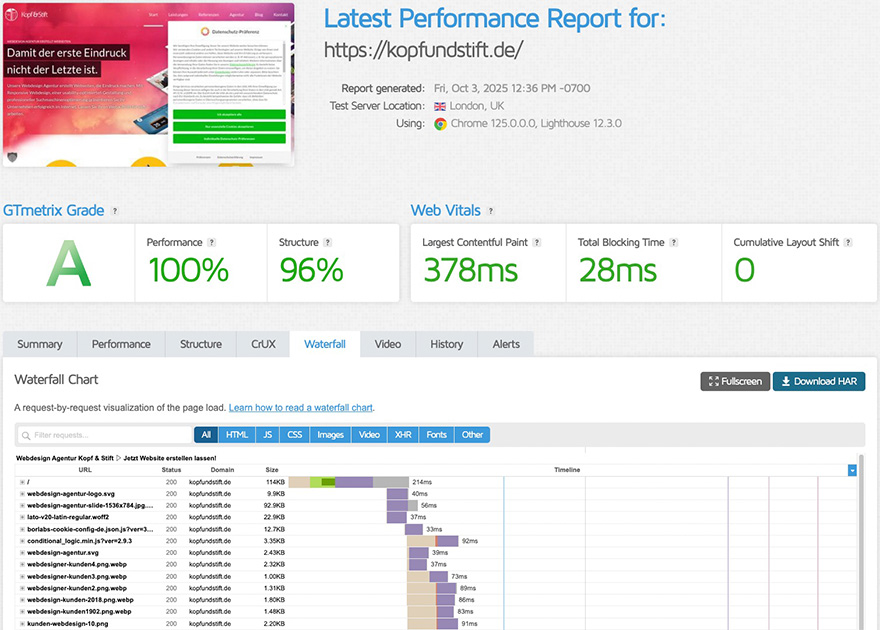Open the Structure score help icon

coord(327,243)
